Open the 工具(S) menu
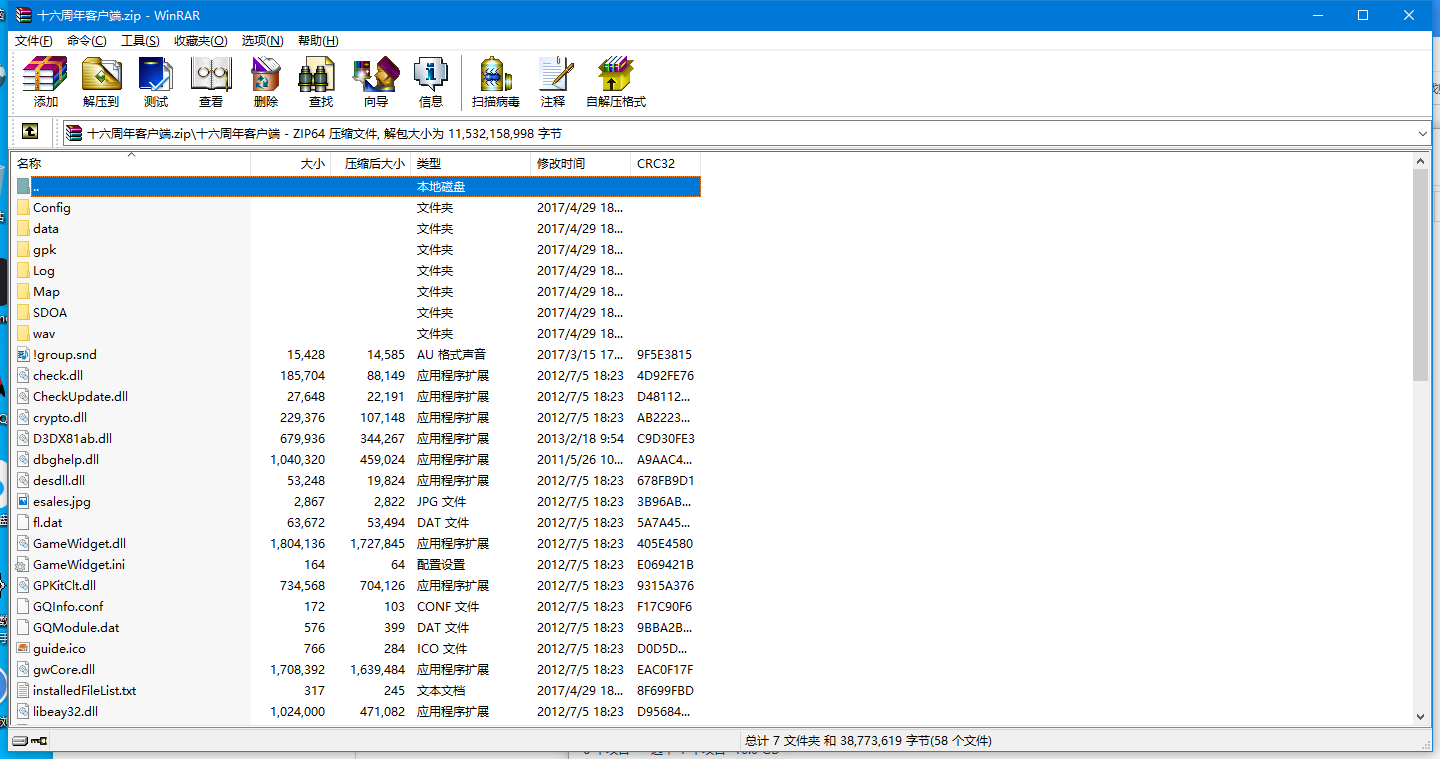The height and width of the screenshot is (759, 1440). pyautogui.click(x=140, y=41)
